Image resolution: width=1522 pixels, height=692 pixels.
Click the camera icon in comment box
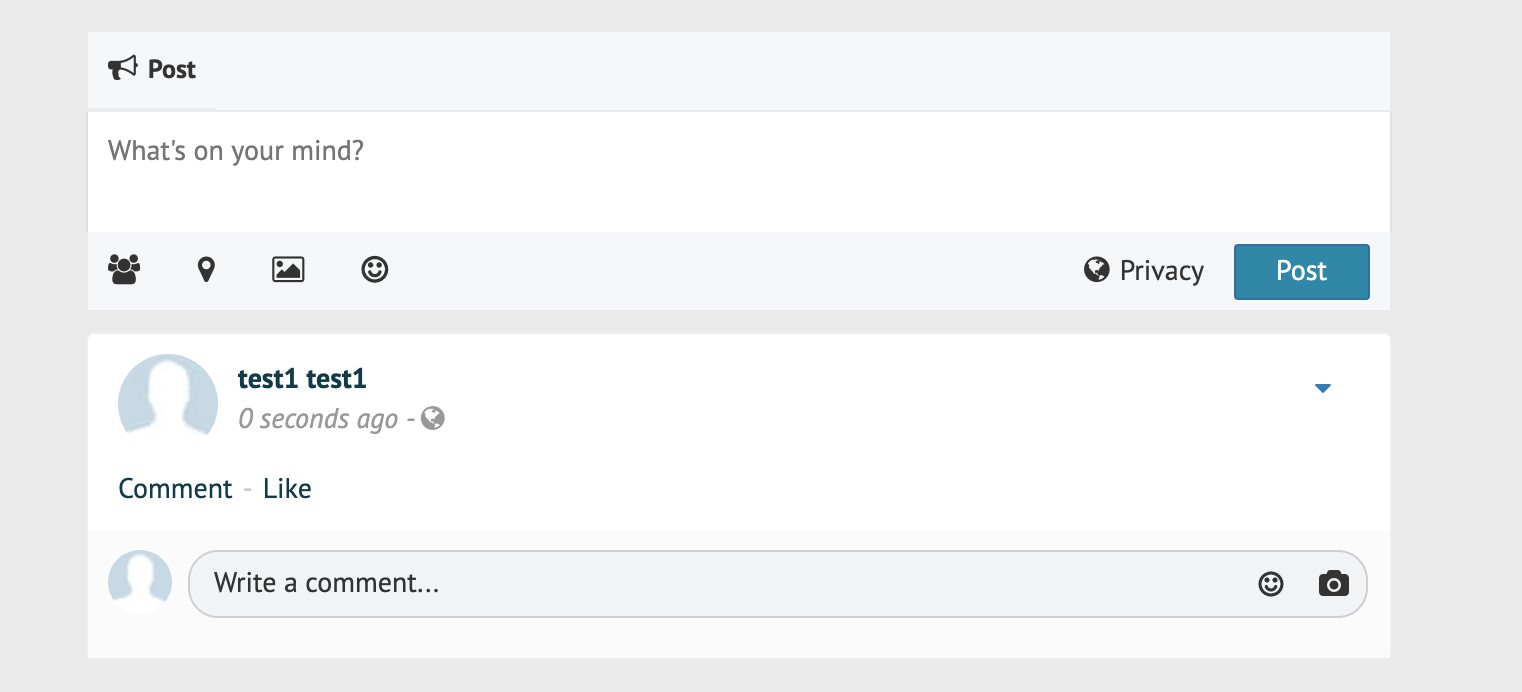[1333, 584]
